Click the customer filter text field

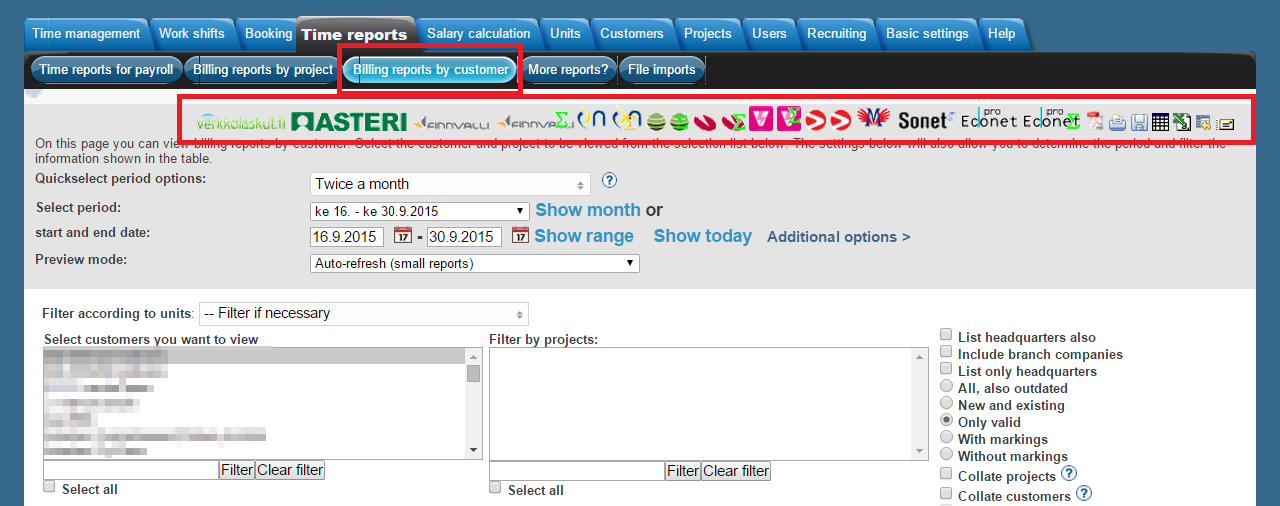[x=131, y=471]
